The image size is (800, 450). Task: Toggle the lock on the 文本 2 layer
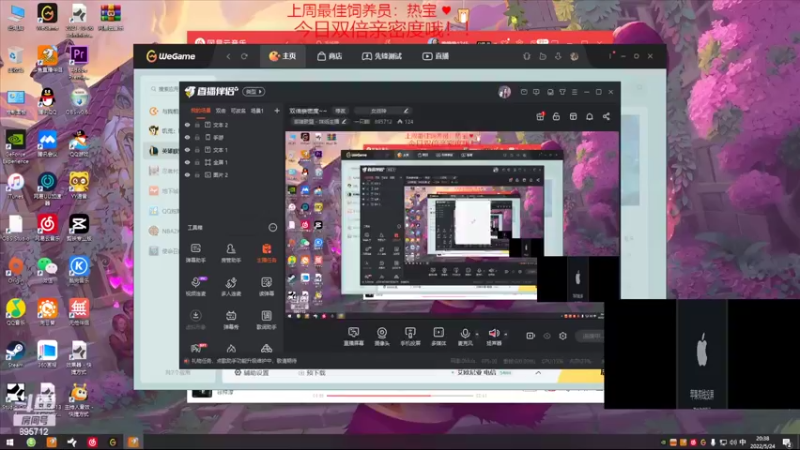pos(197,125)
